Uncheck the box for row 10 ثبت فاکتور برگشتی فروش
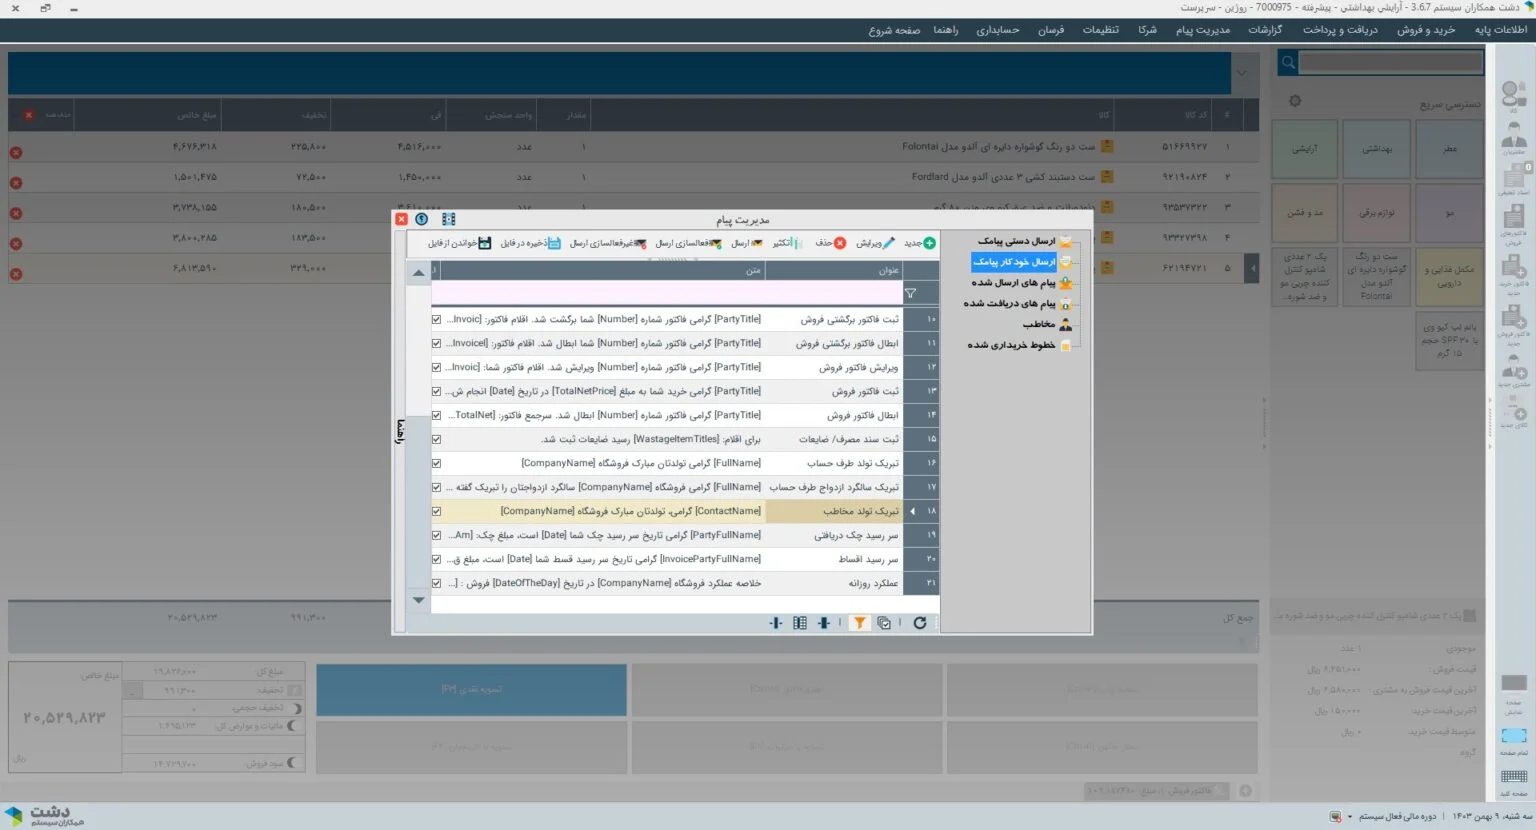This screenshot has width=1536, height=830. 436,319
